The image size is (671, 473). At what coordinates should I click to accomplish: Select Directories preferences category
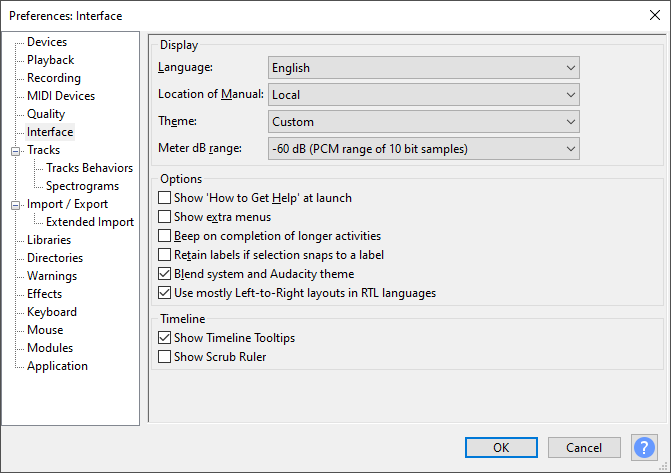coord(55,258)
